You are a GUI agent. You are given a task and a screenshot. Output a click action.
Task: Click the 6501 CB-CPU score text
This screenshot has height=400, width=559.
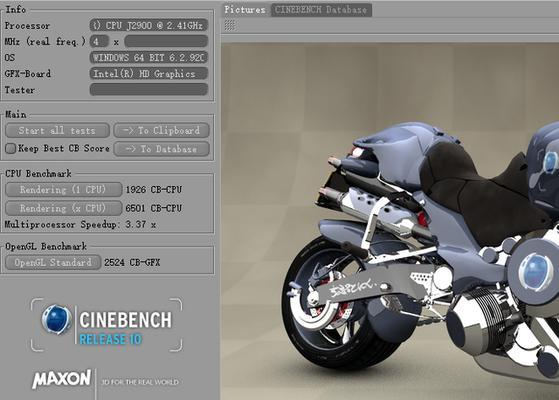point(154,208)
